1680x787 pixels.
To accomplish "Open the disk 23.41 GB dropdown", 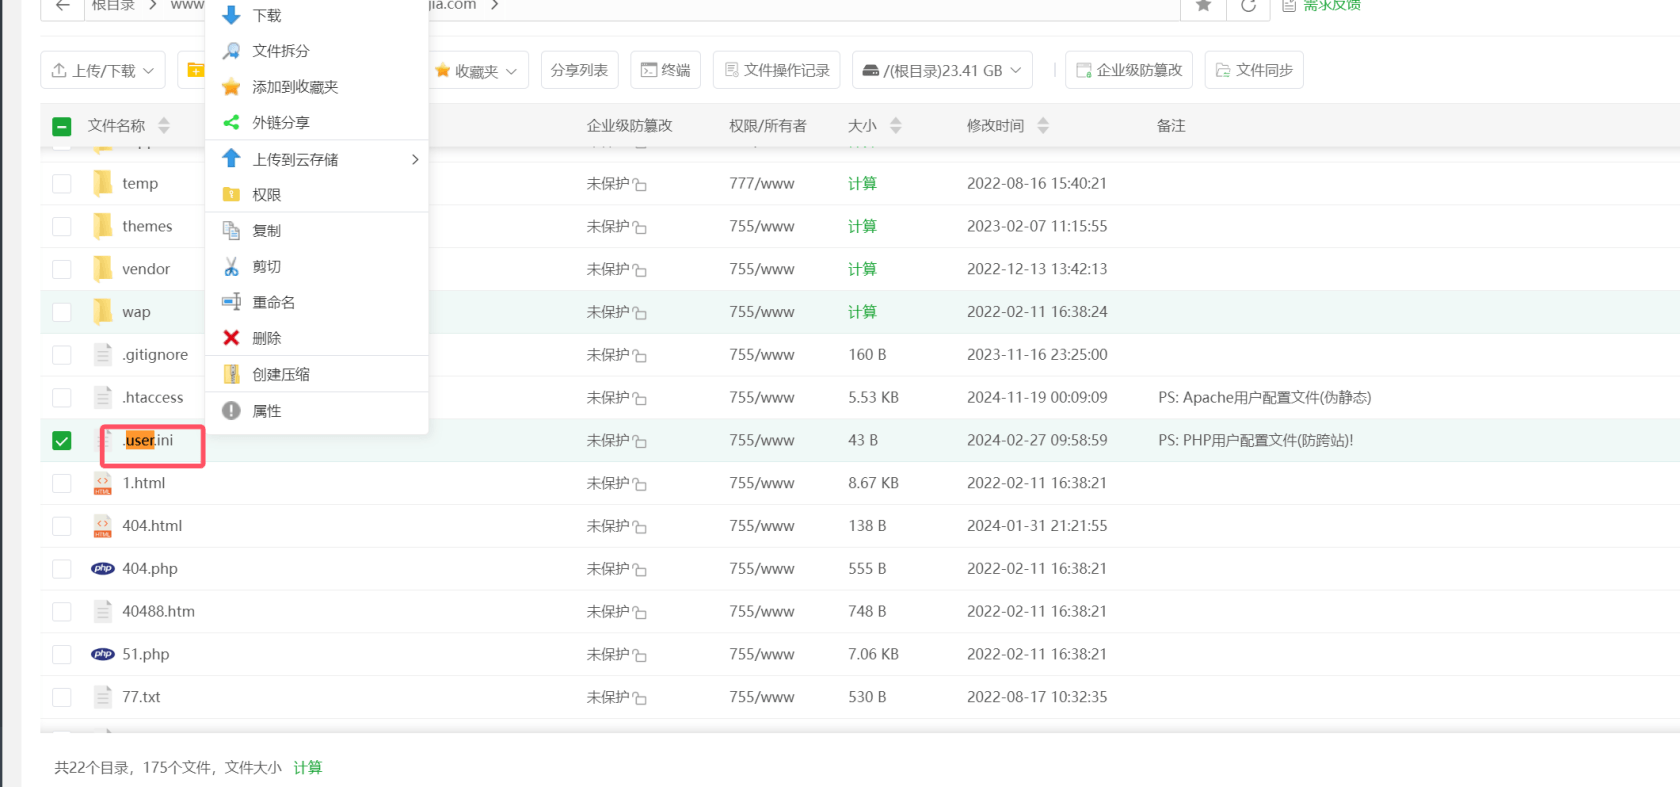I will (x=942, y=70).
